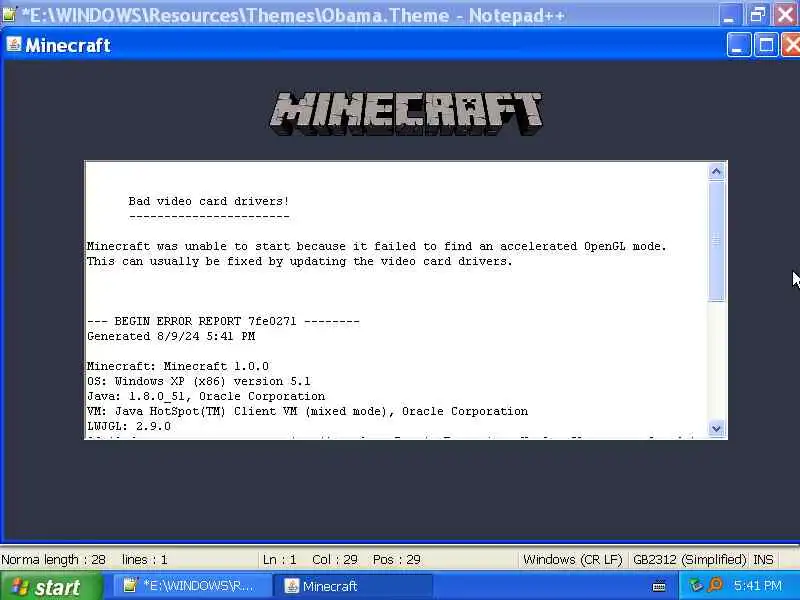Click 'length : 28' status entry
This screenshot has width=800, height=600.
(x=74, y=560)
